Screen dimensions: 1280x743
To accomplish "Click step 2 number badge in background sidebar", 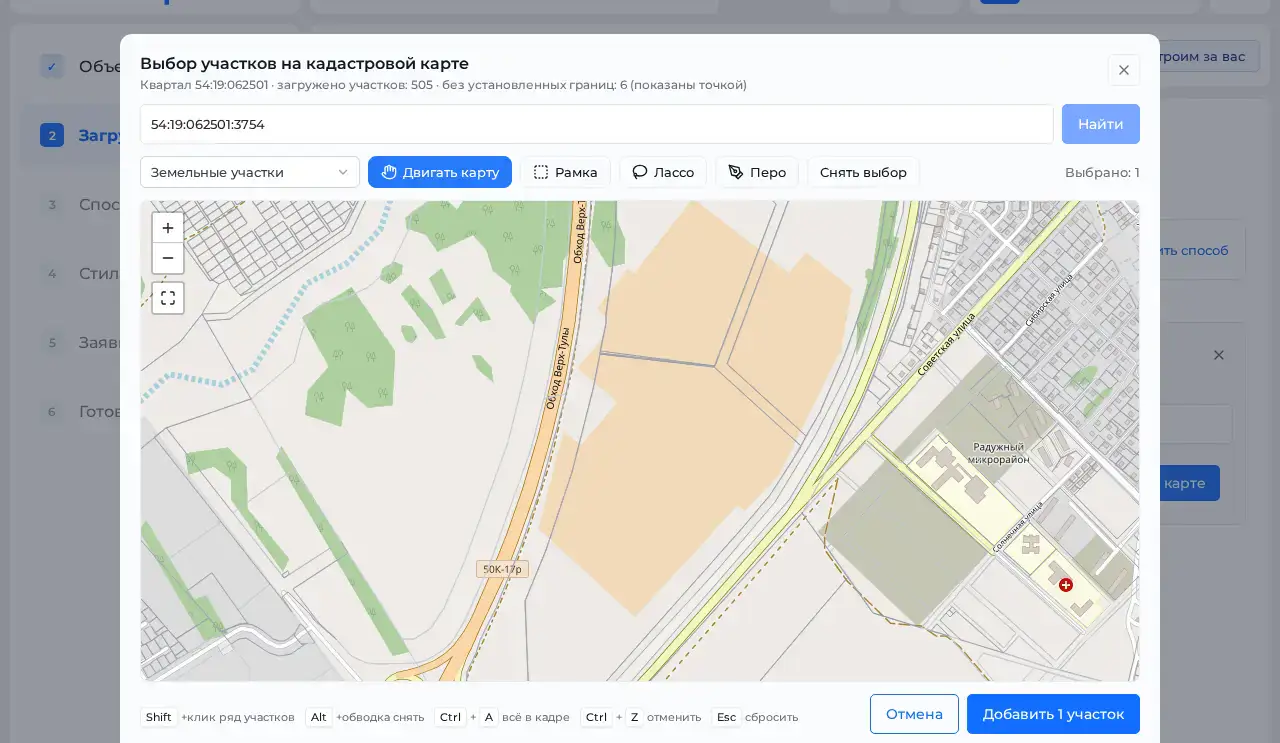I will point(52,135).
